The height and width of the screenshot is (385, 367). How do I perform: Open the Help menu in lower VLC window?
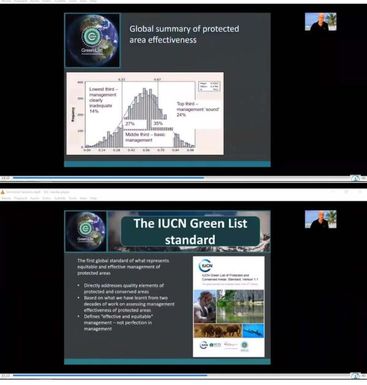(x=93, y=198)
